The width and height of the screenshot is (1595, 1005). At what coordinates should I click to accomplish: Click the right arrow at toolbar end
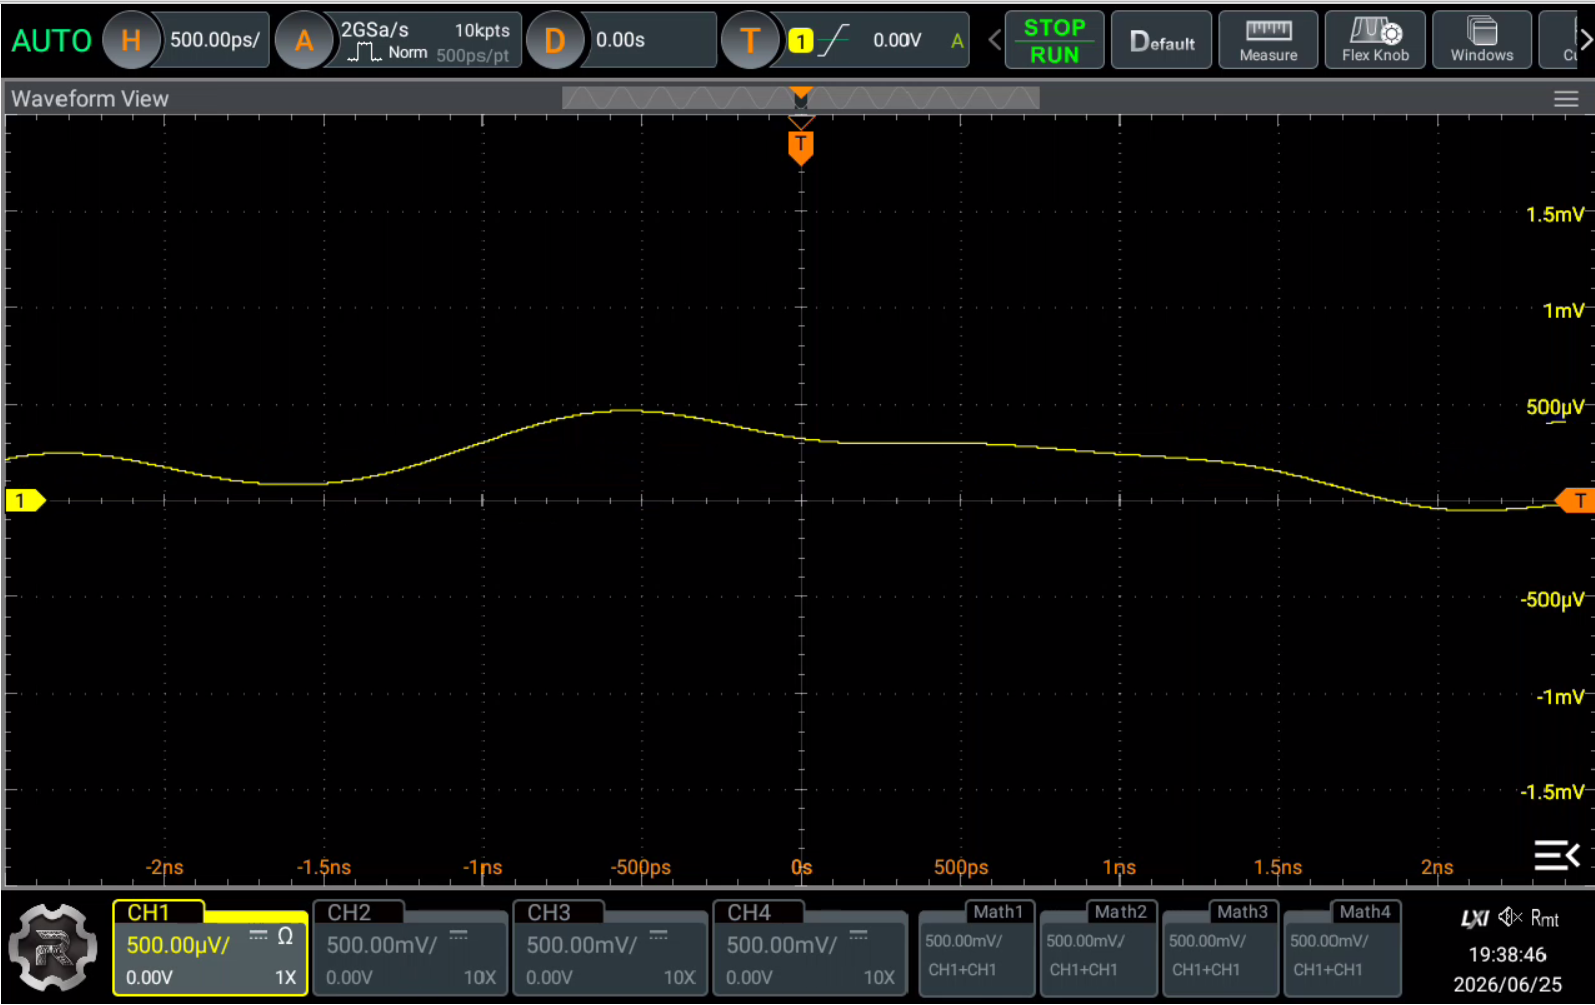[1585, 40]
